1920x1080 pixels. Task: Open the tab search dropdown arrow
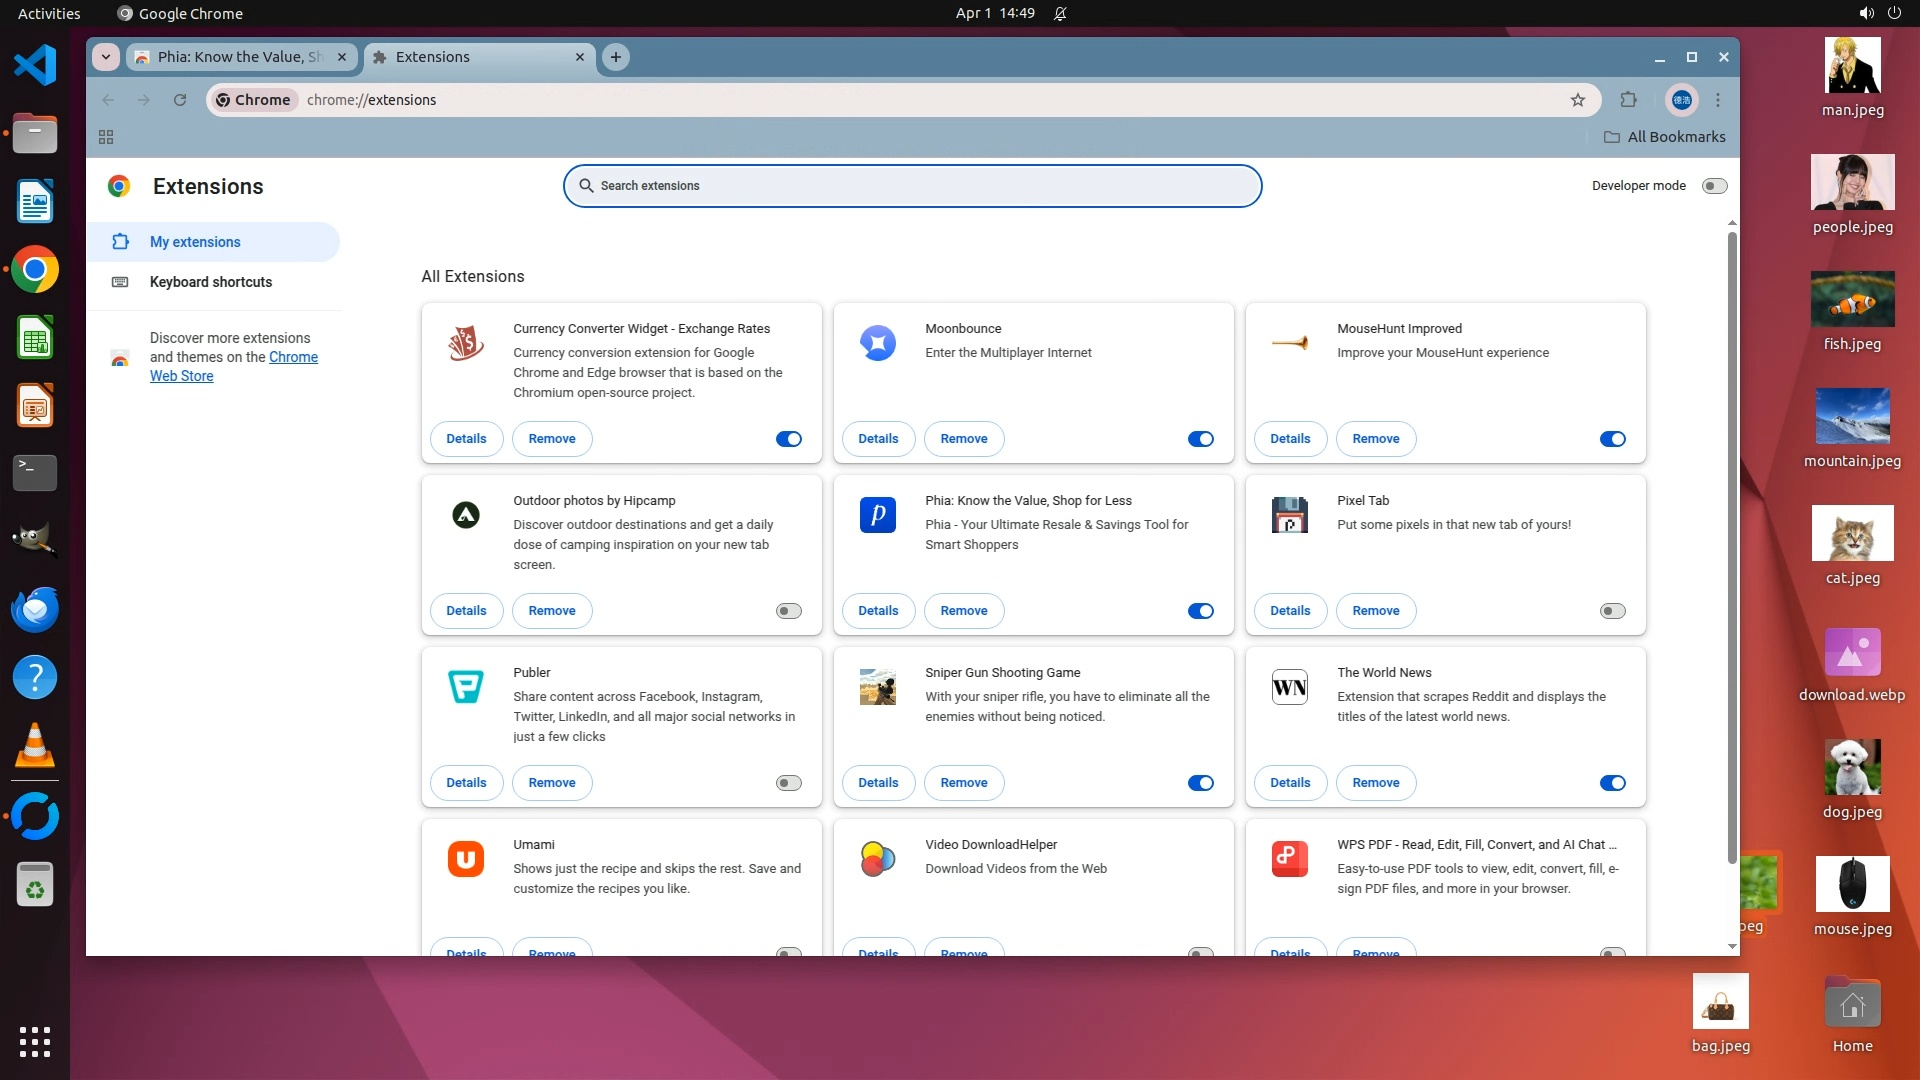[x=106, y=57]
